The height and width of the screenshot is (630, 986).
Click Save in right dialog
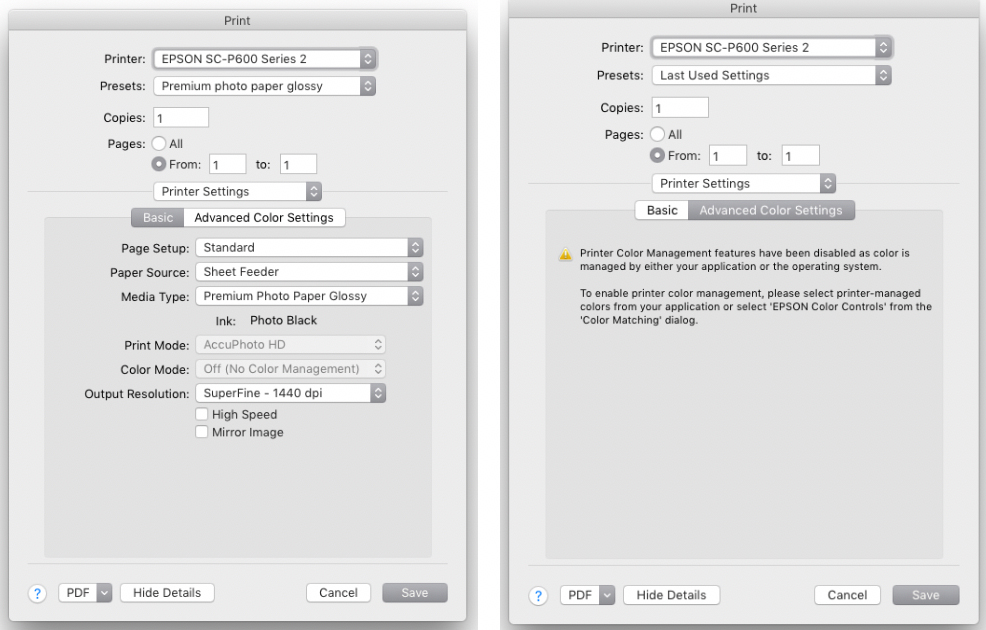tap(926, 595)
